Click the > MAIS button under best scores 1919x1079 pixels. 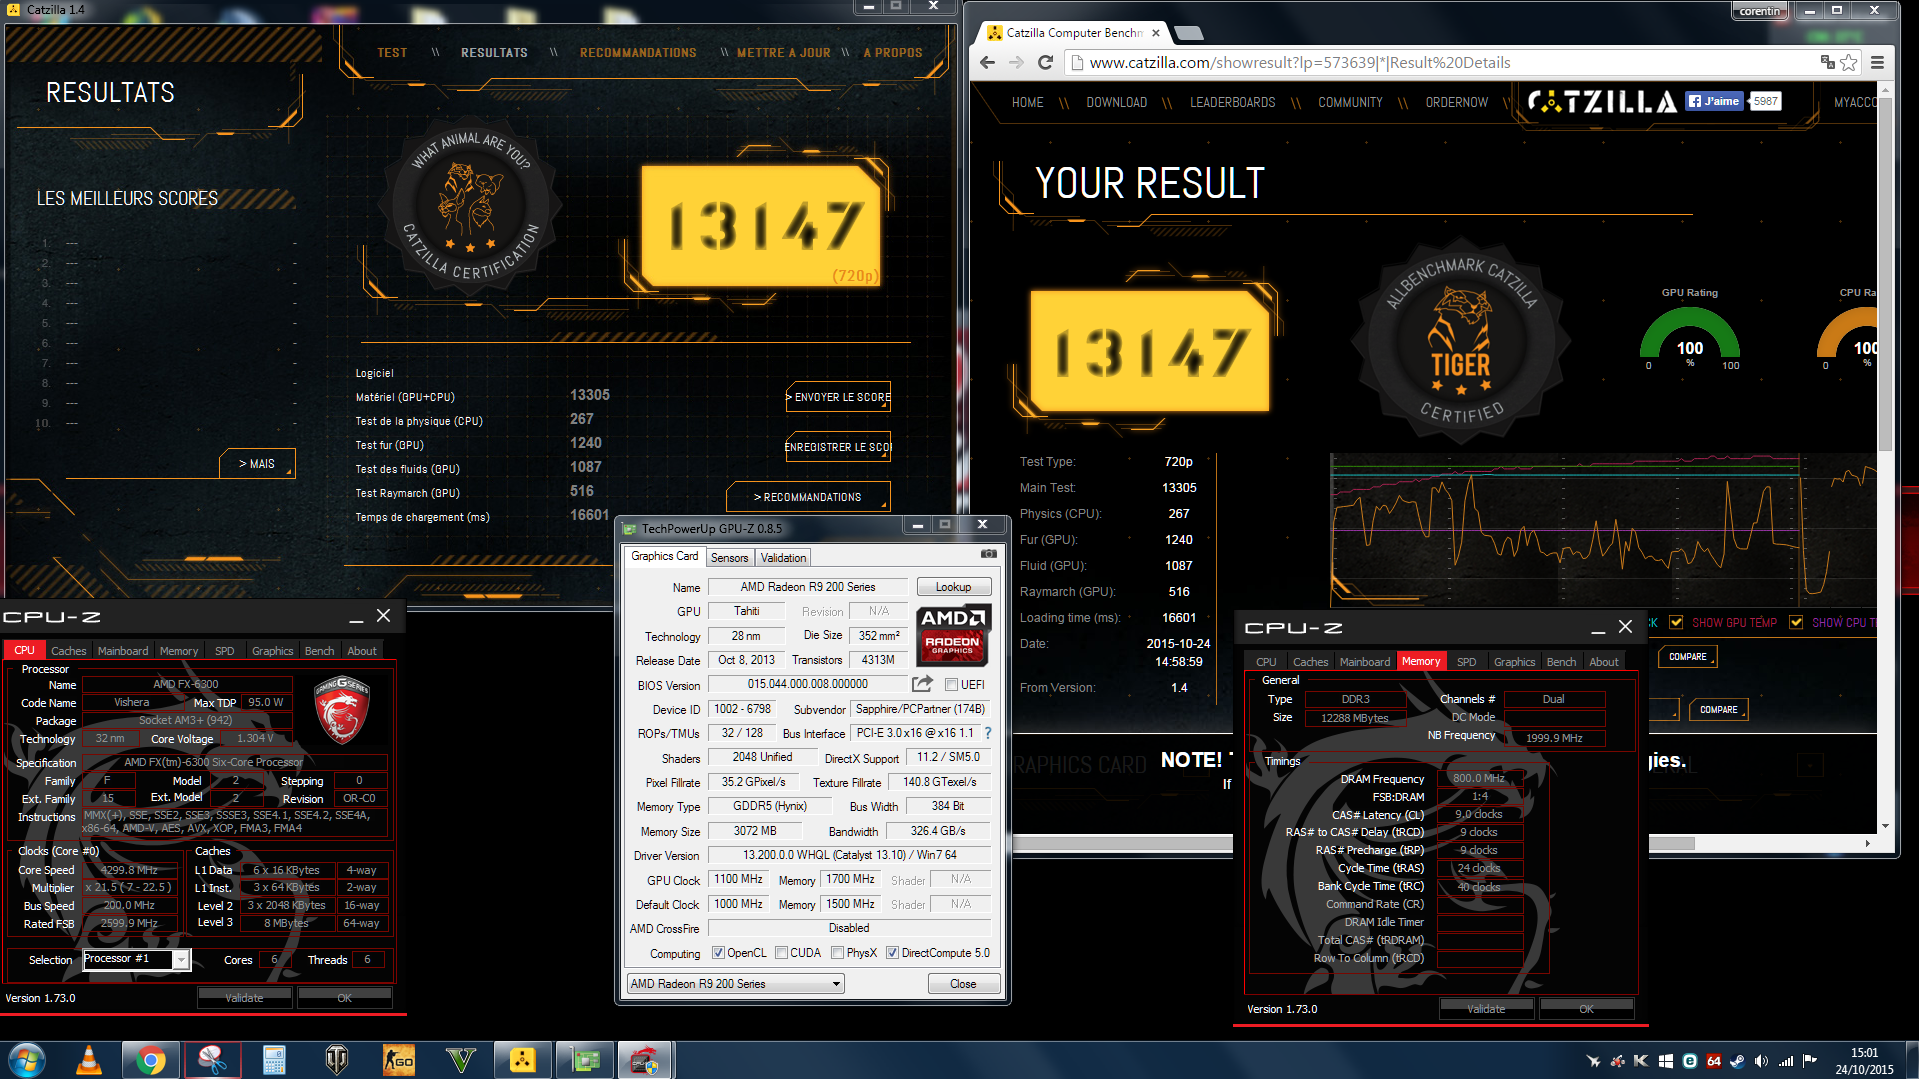[x=257, y=464]
